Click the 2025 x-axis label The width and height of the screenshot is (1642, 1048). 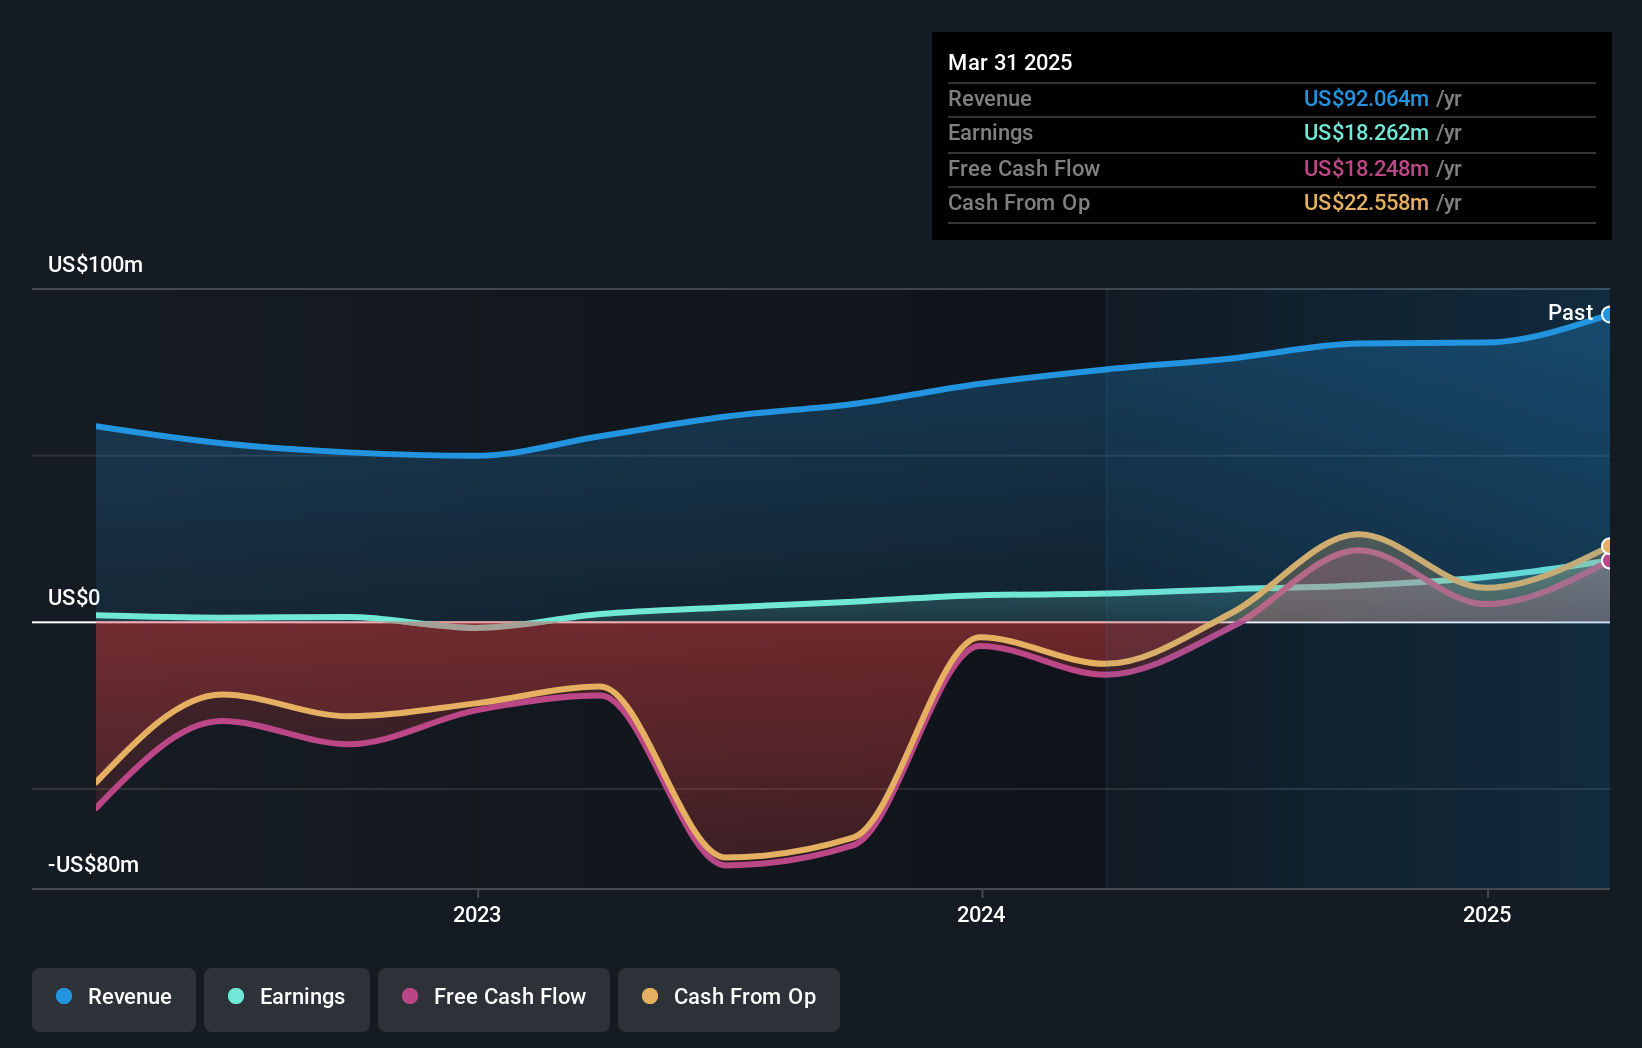1487,914
